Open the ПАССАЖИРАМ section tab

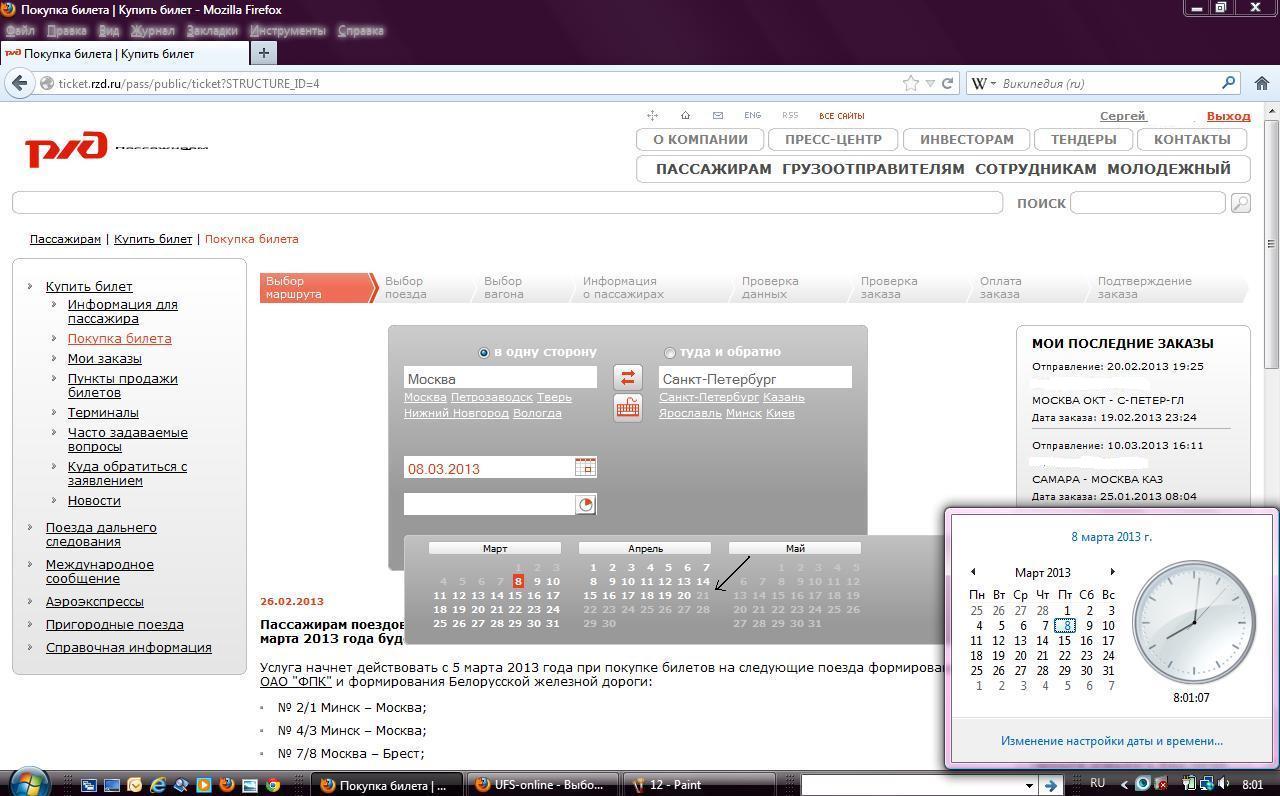coord(713,169)
